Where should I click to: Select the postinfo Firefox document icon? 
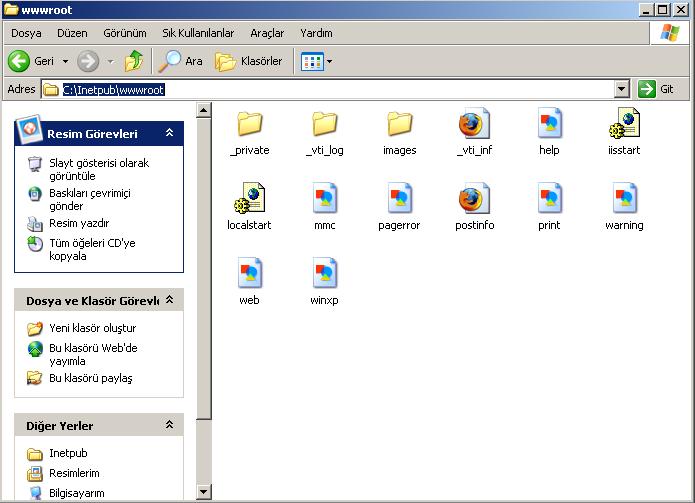(x=474, y=199)
